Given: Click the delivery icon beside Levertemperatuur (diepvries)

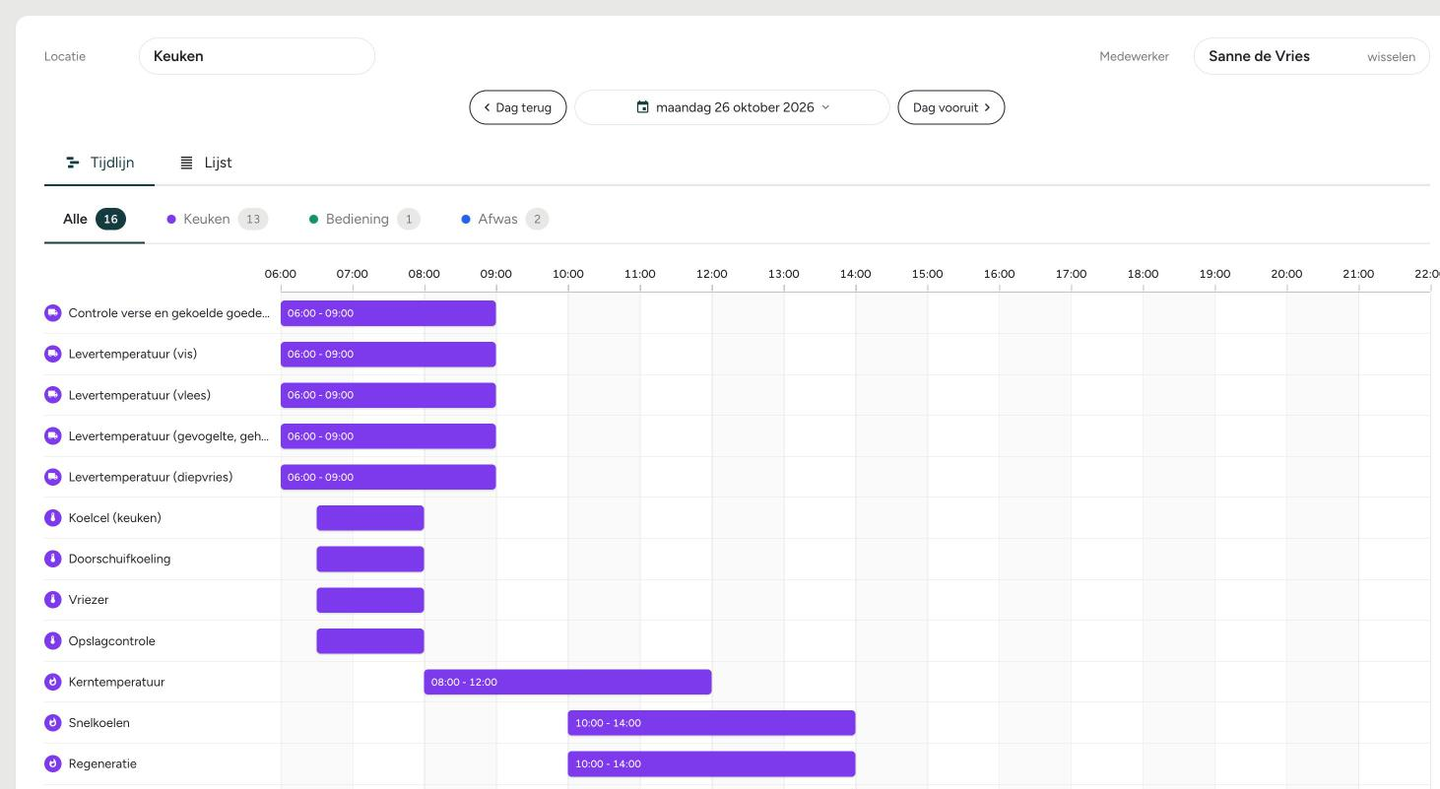Looking at the screenshot, I should click(53, 477).
